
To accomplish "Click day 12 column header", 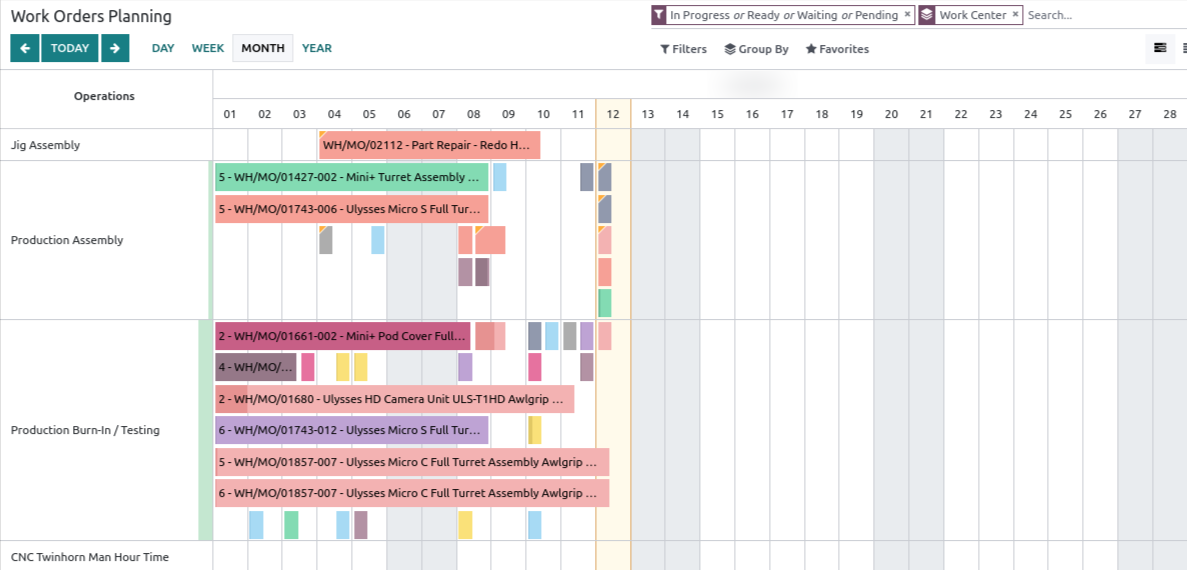I will coord(613,114).
